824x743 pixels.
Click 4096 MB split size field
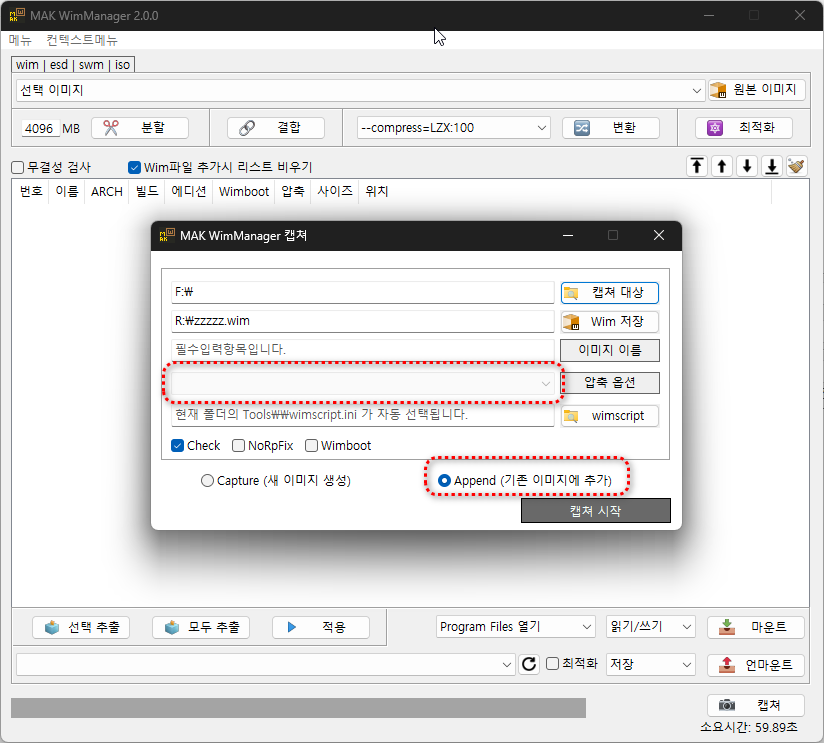pyautogui.click(x=40, y=129)
